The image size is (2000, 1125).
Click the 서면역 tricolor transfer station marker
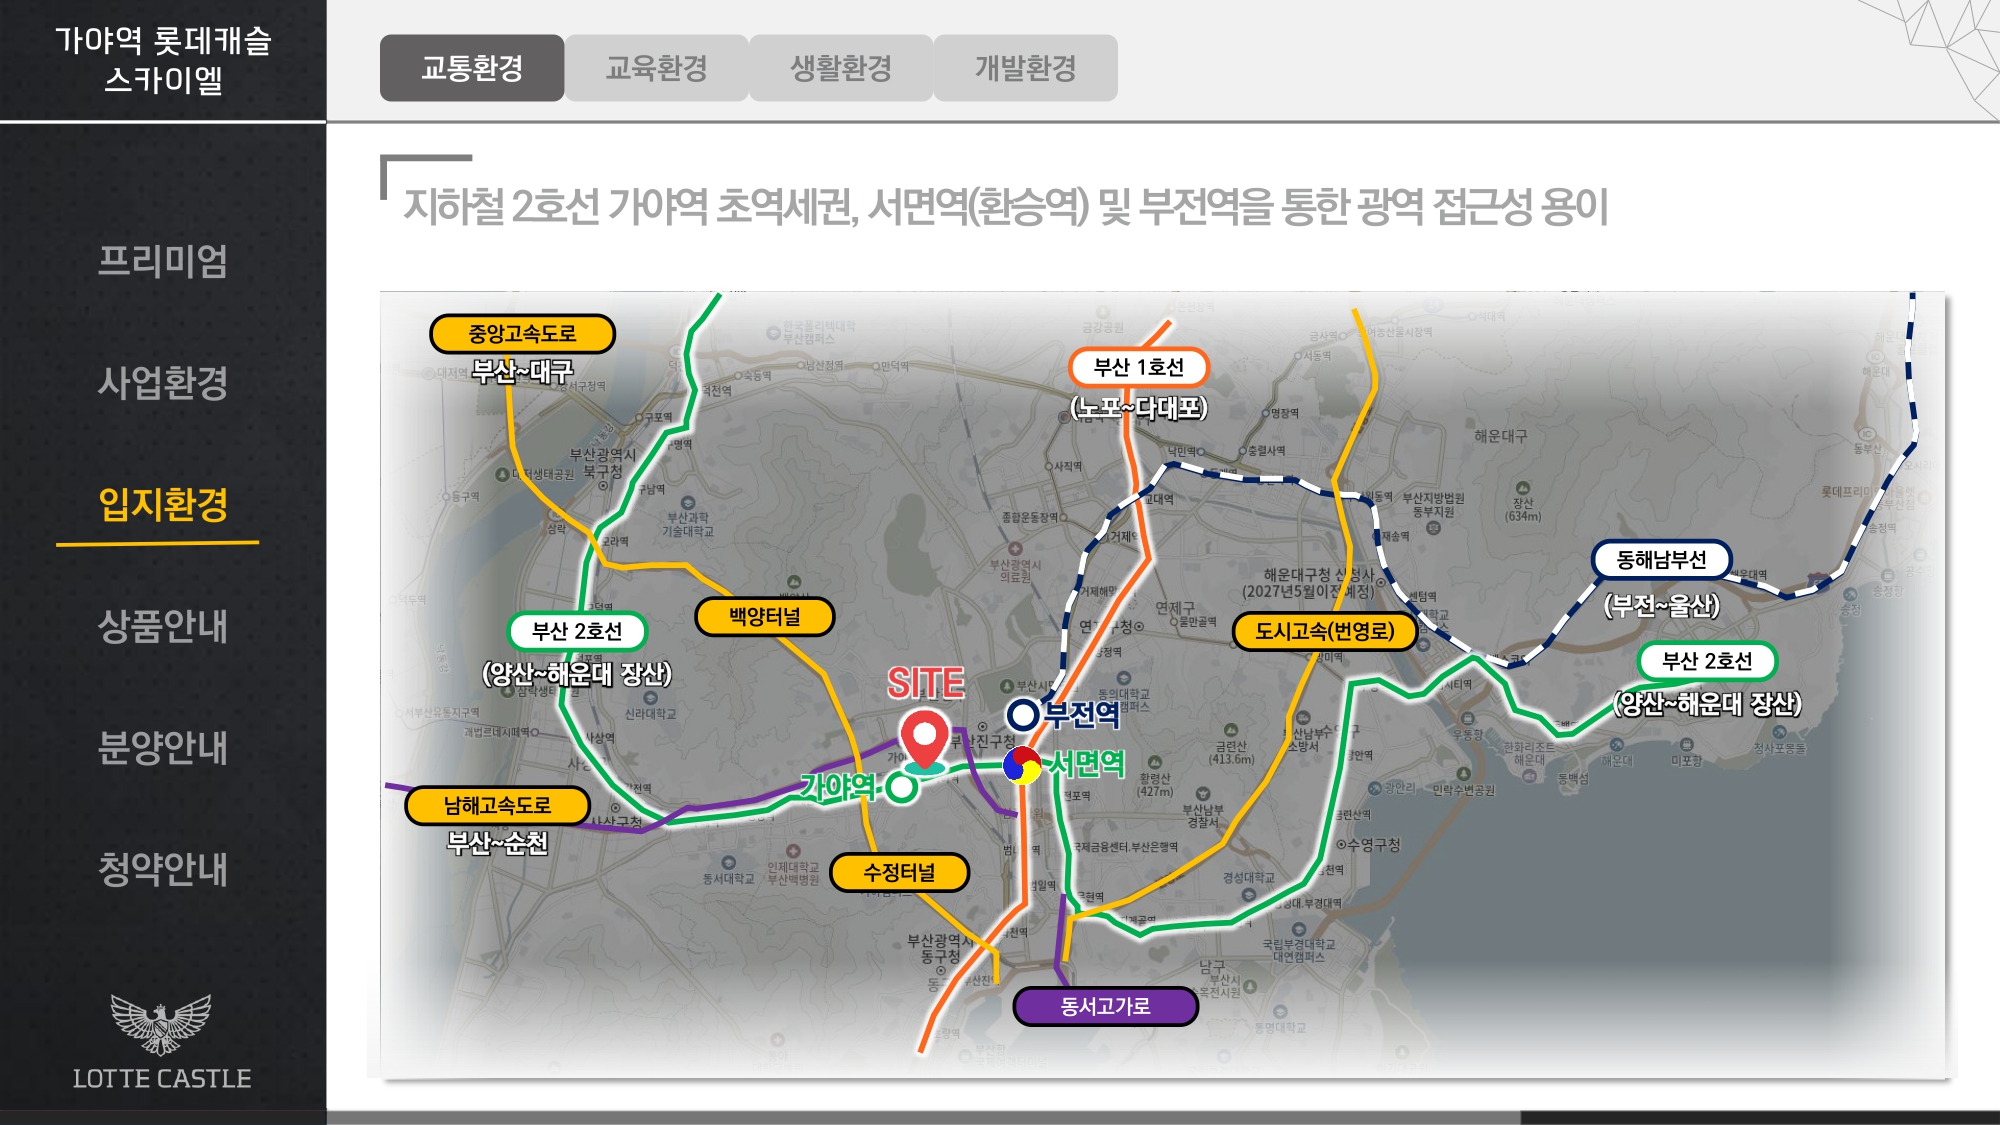click(x=1022, y=766)
